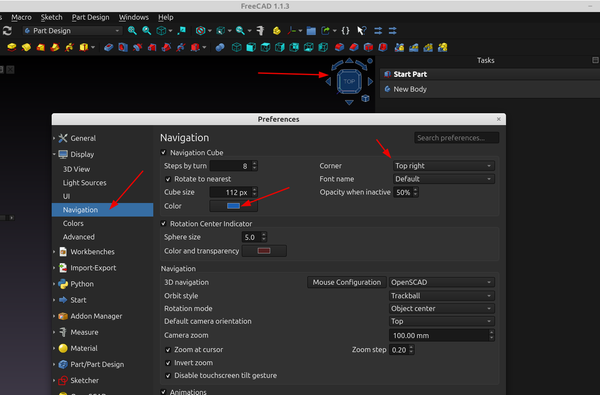Image resolution: width=600 pixels, height=395 pixels.
Task: Click navigation cube left arrow
Action: [328, 82]
